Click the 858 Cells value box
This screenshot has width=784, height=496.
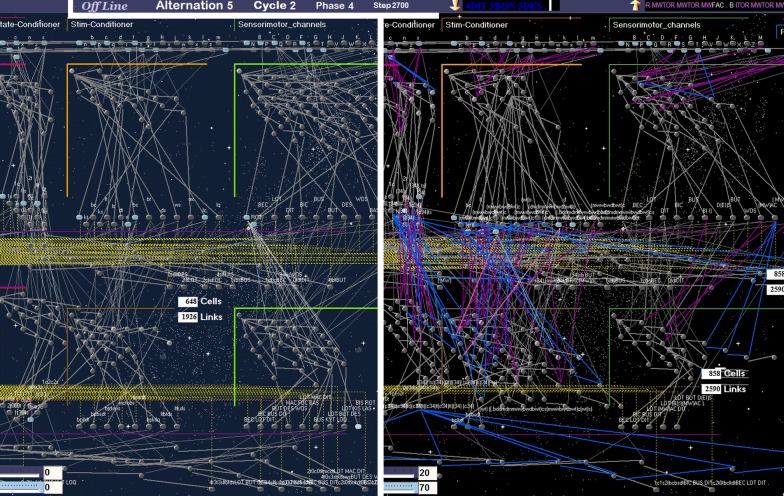pyautogui.click(x=712, y=374)
